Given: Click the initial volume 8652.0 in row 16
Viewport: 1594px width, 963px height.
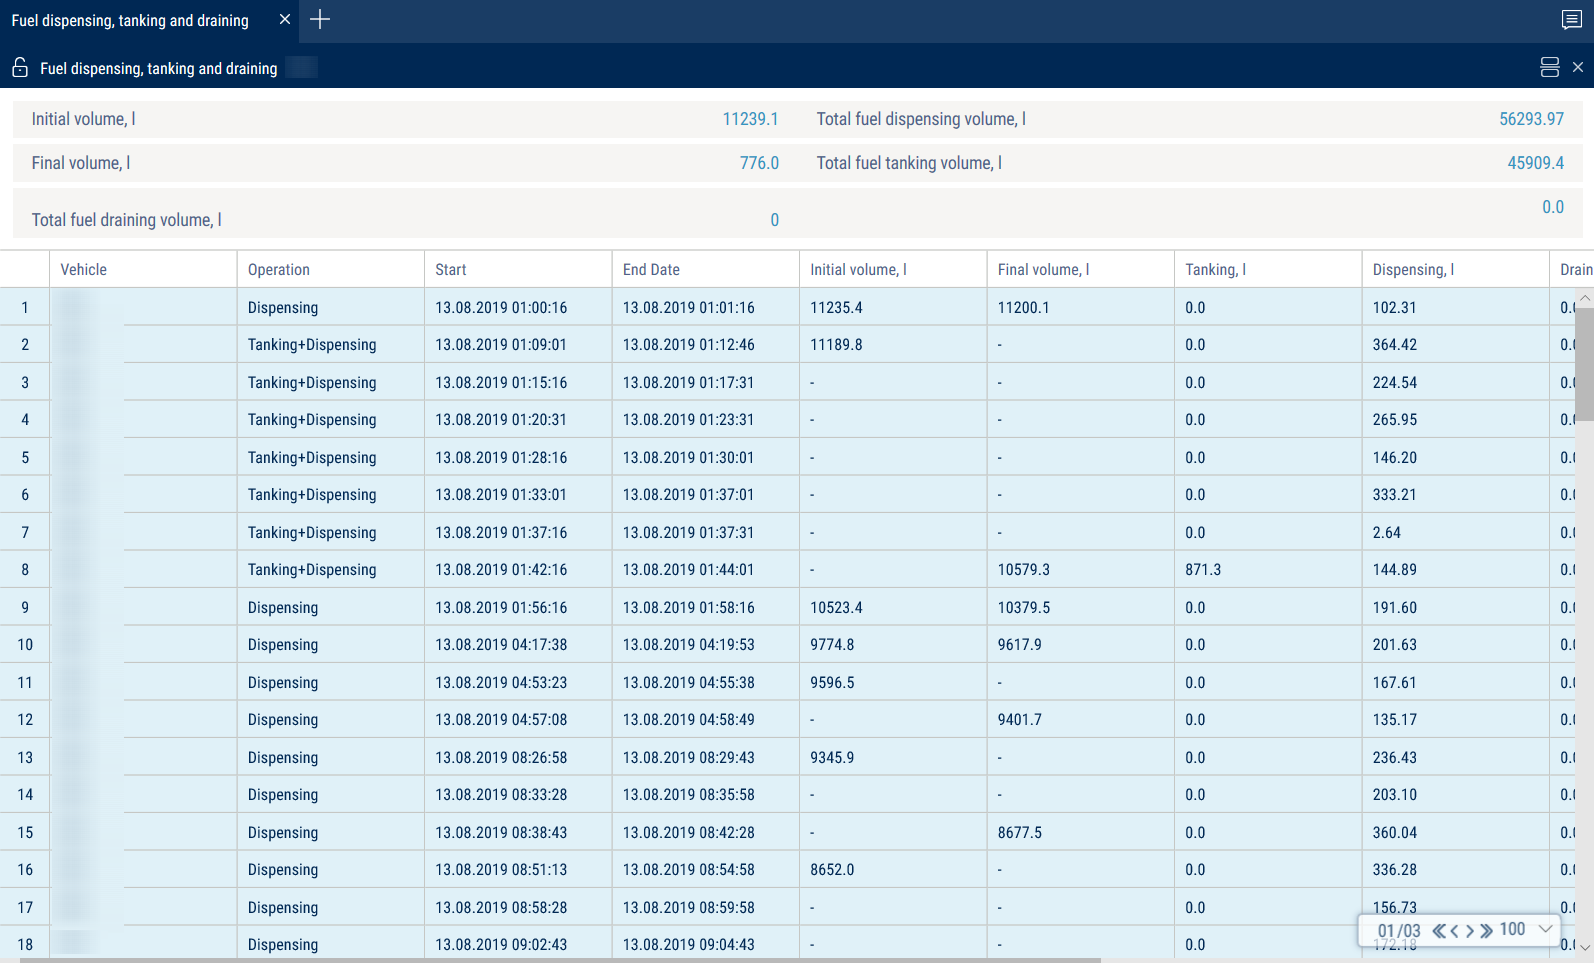Looking at the screenshot, I should 832,870.
